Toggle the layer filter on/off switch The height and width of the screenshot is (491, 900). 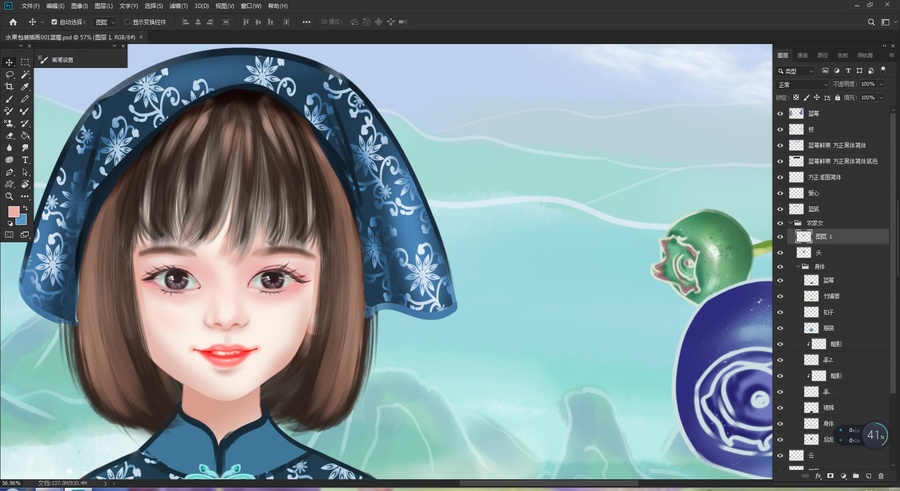pos(883,70)
